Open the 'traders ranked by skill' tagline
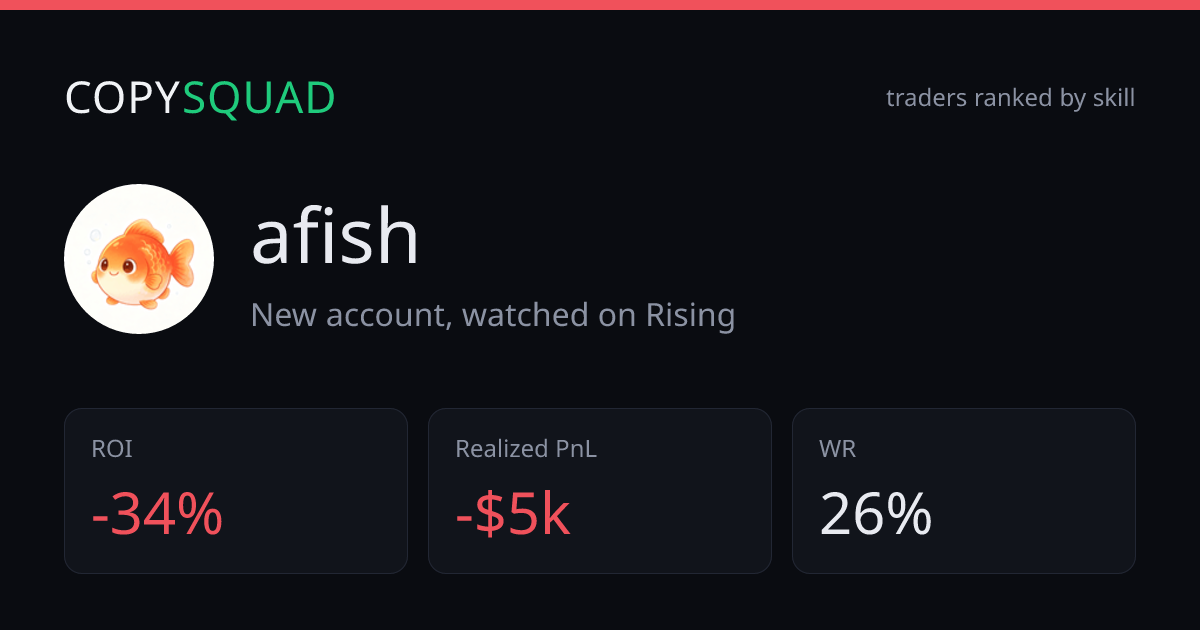The image size is (1200, 630). pos(1010,98)
